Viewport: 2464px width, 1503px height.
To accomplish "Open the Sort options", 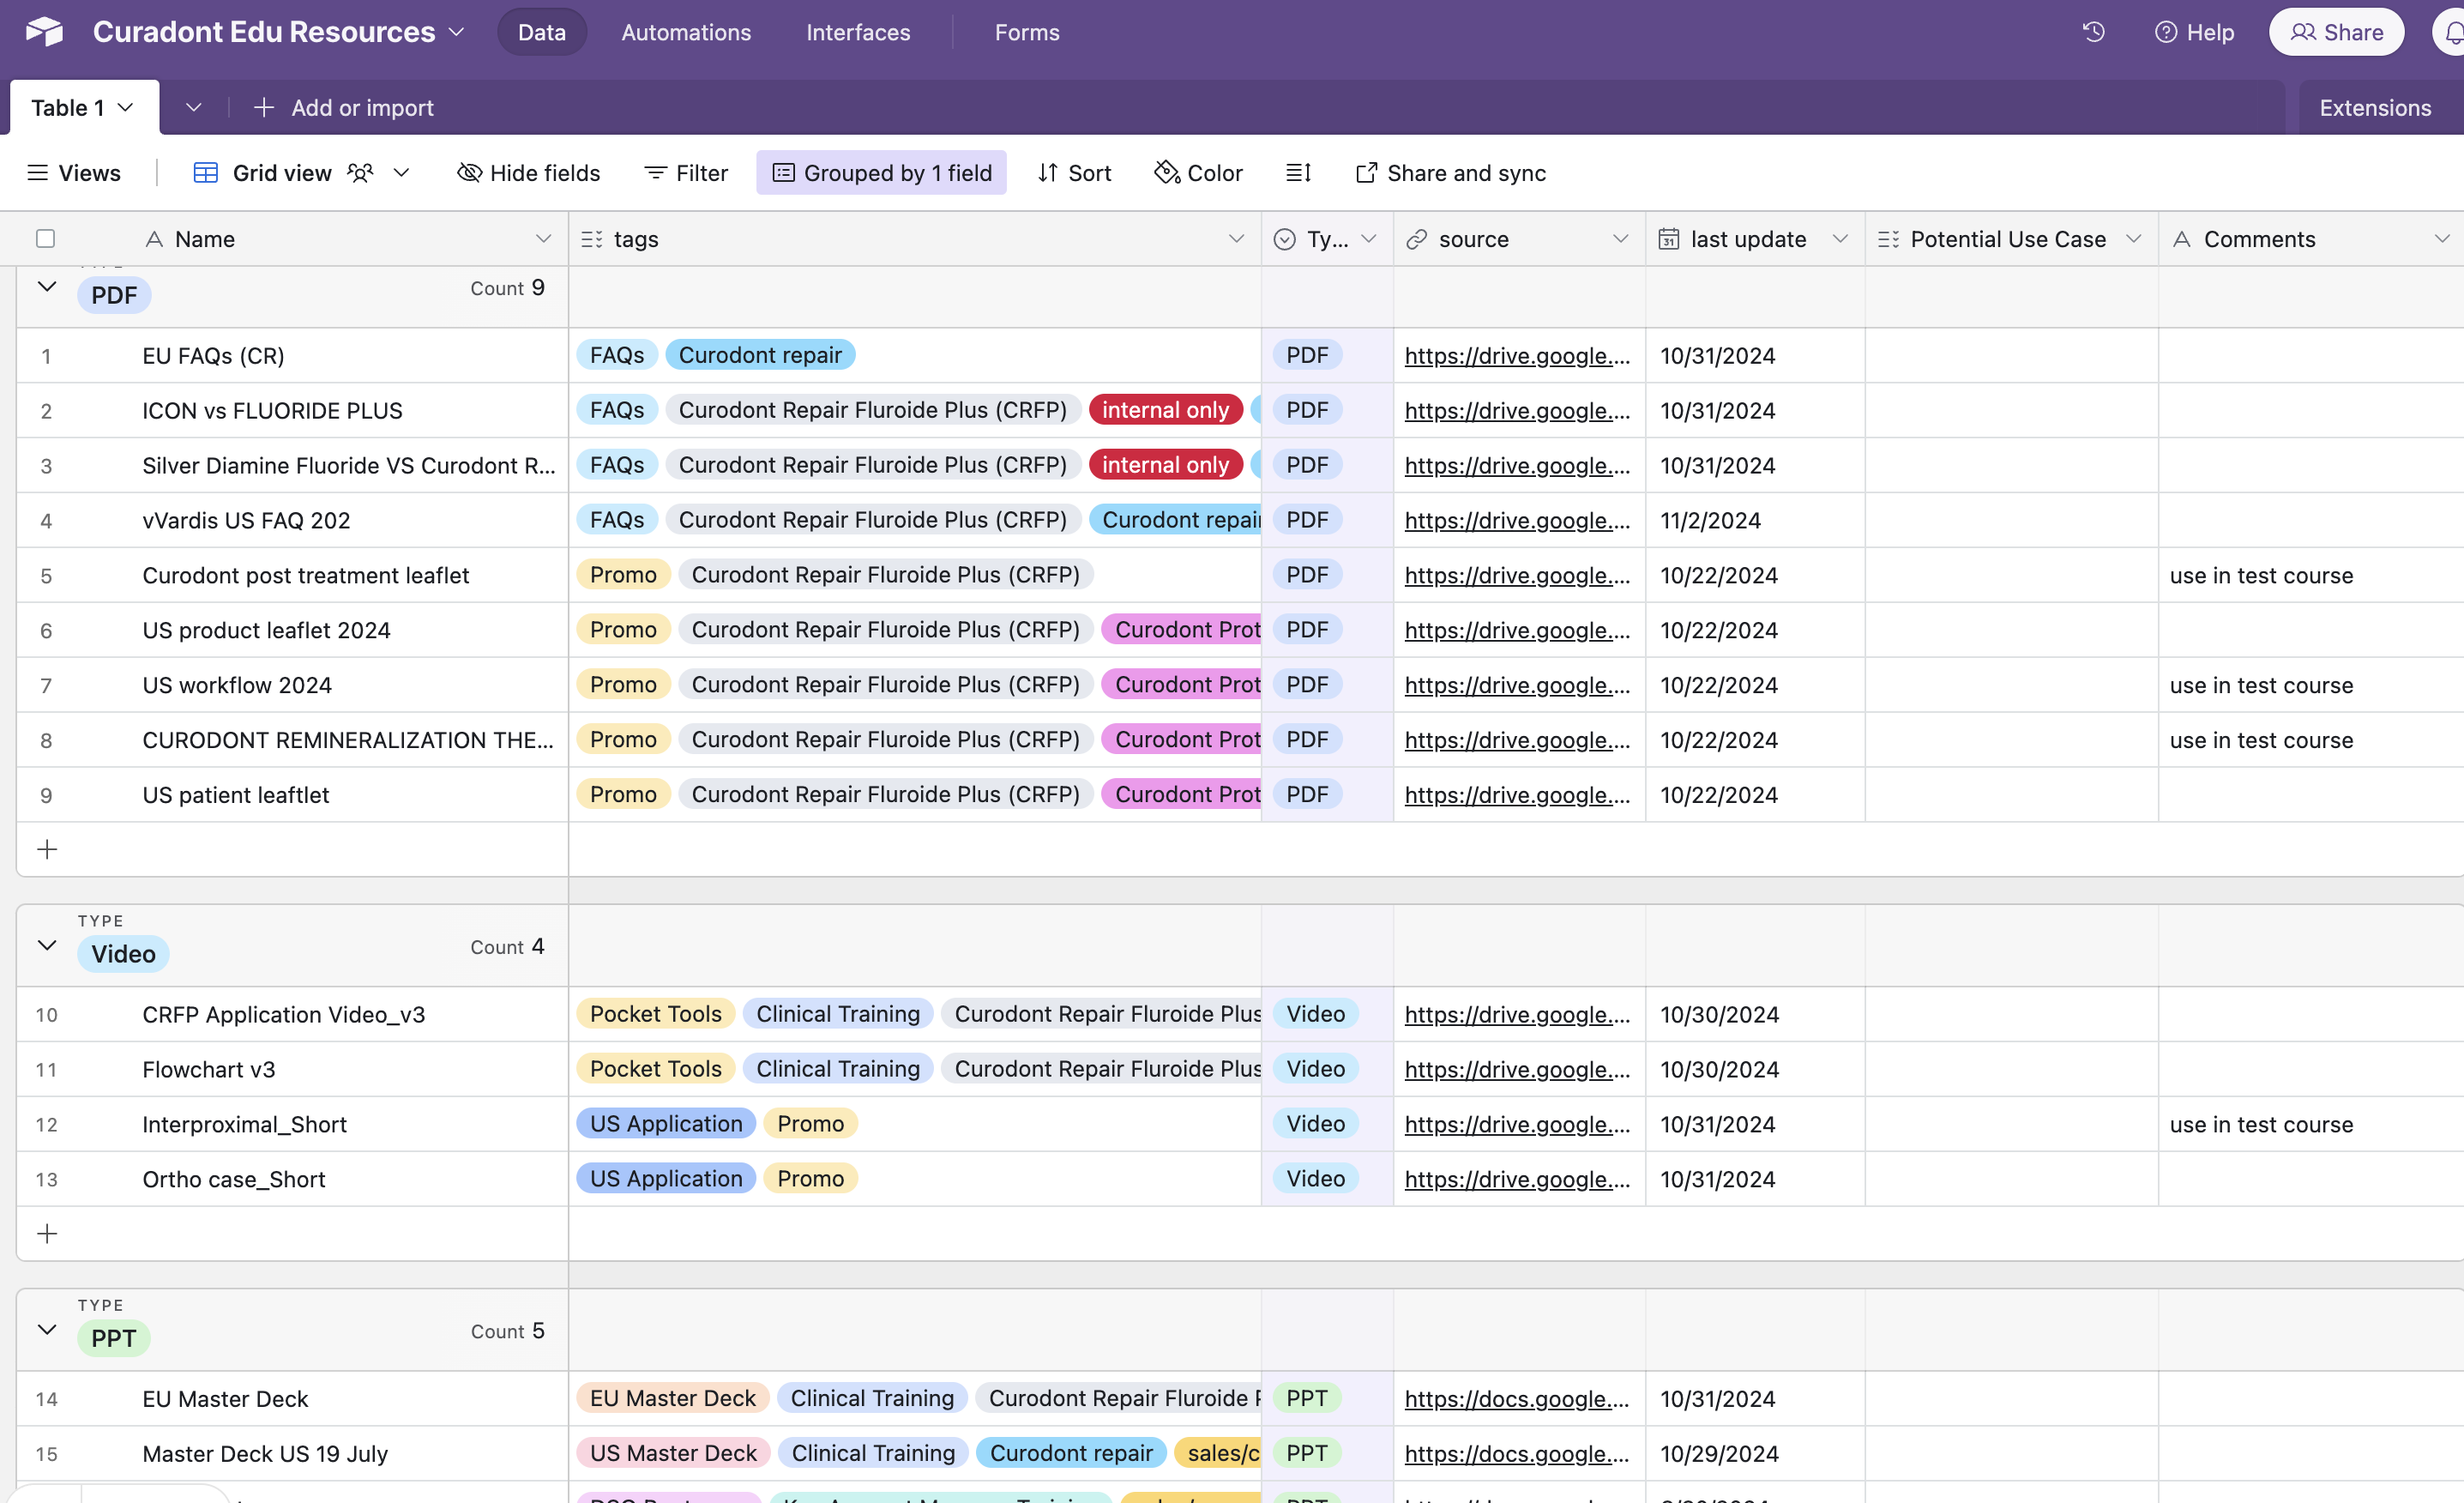I will point(1074,173).
